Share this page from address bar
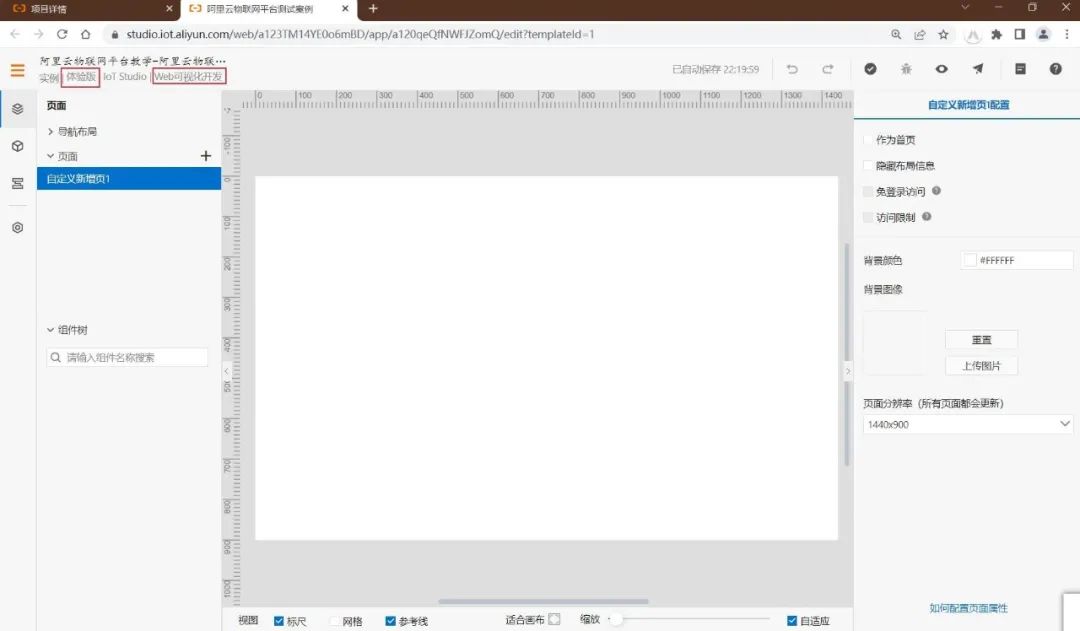 [x=920, y=34]
